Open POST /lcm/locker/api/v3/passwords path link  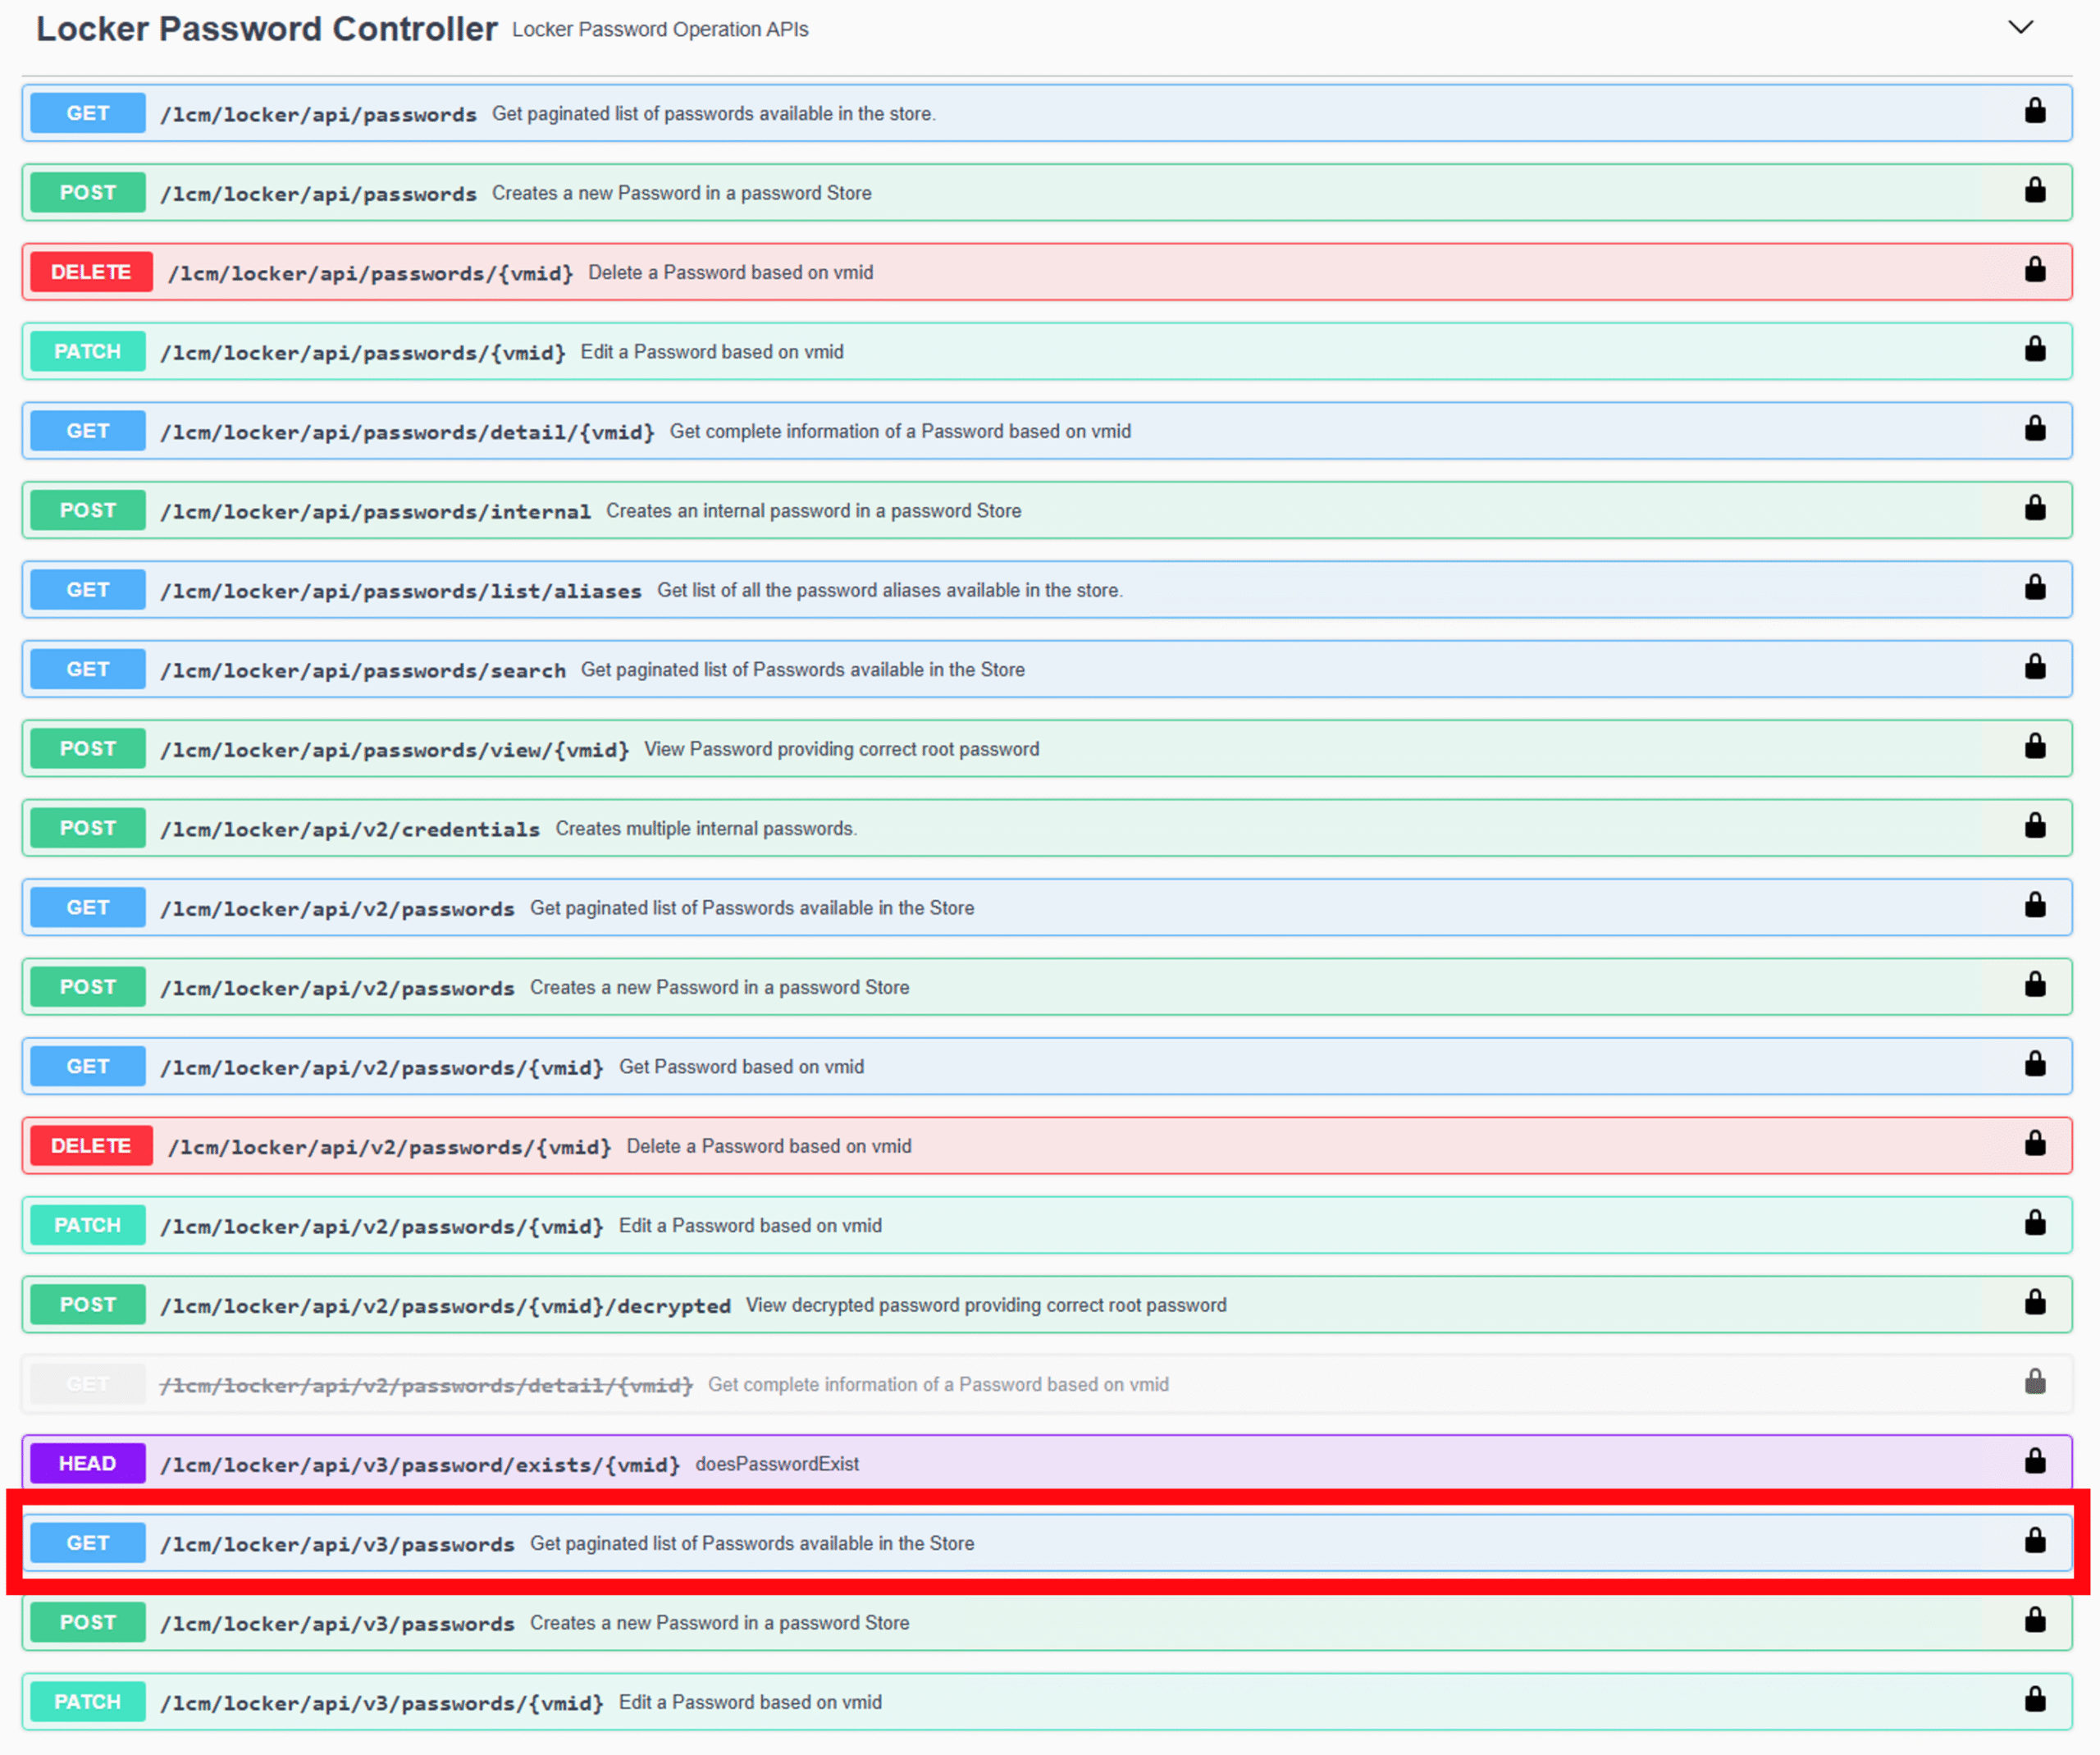click(x=337, y=1624)
